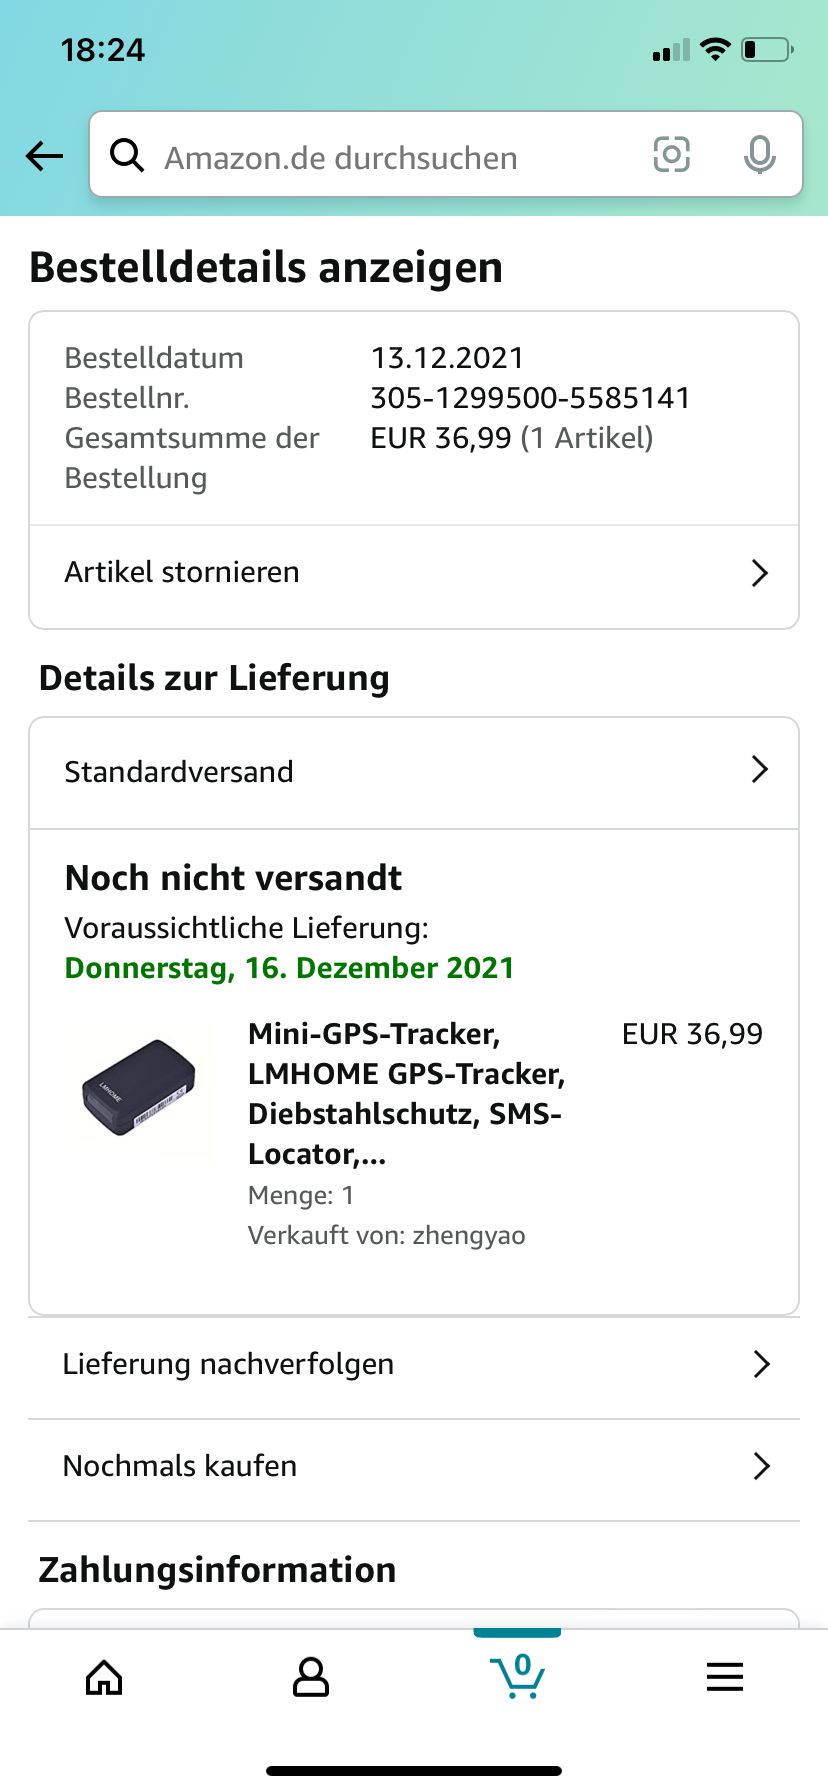The height and width of the screenshot is (1792, 828).
Task: Open account profile icon in bottom bar
Action: (311, 1677)
